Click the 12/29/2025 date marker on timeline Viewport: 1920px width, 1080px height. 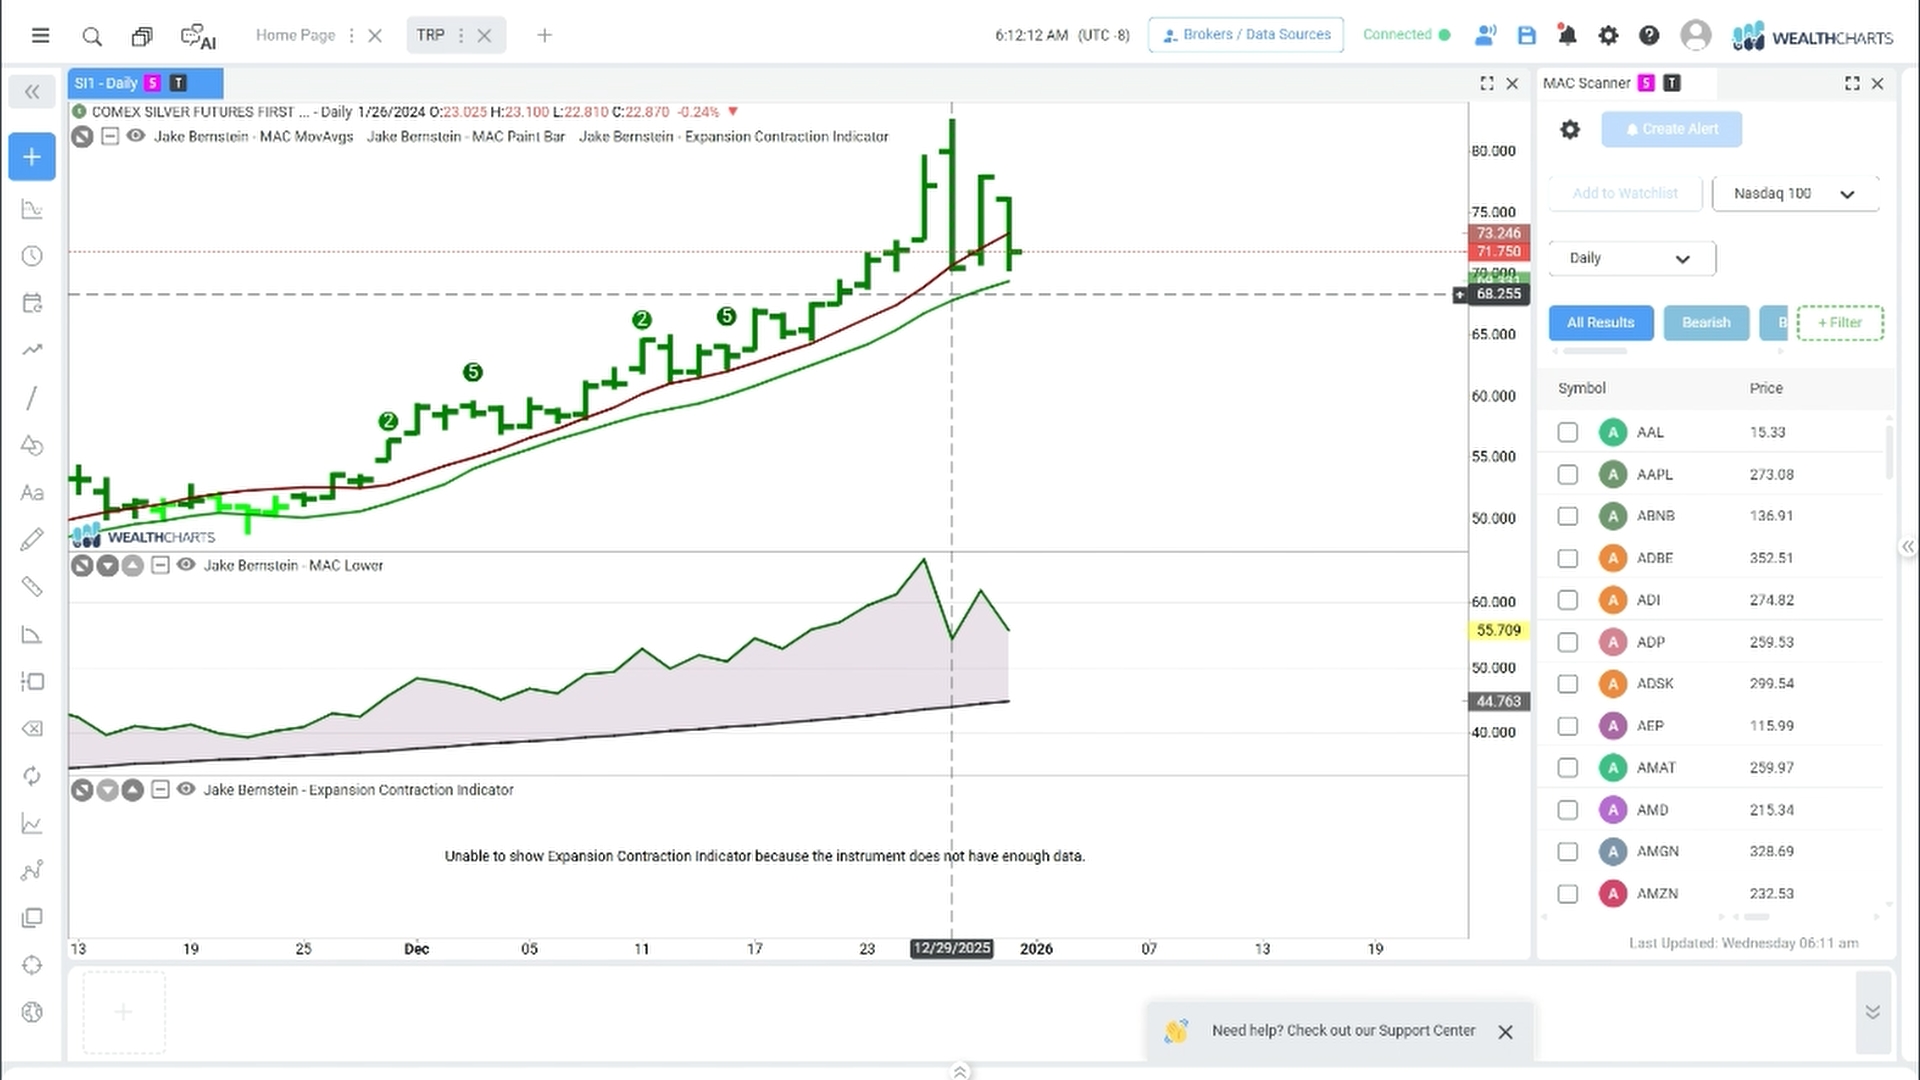(951, 948)
